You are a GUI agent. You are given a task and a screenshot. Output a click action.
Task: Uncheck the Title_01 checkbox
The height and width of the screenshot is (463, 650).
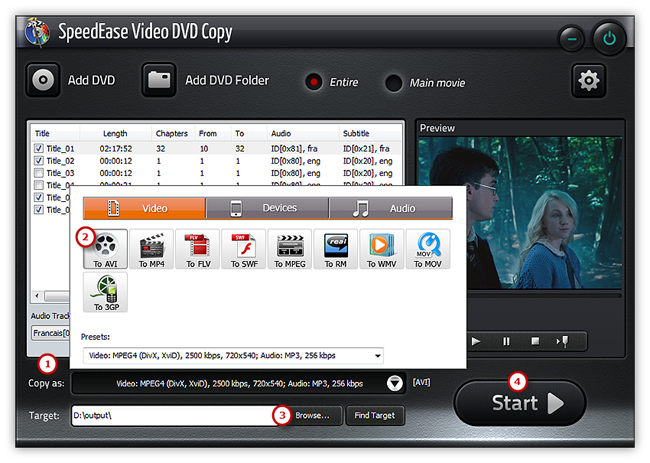(x=39, y=148)
